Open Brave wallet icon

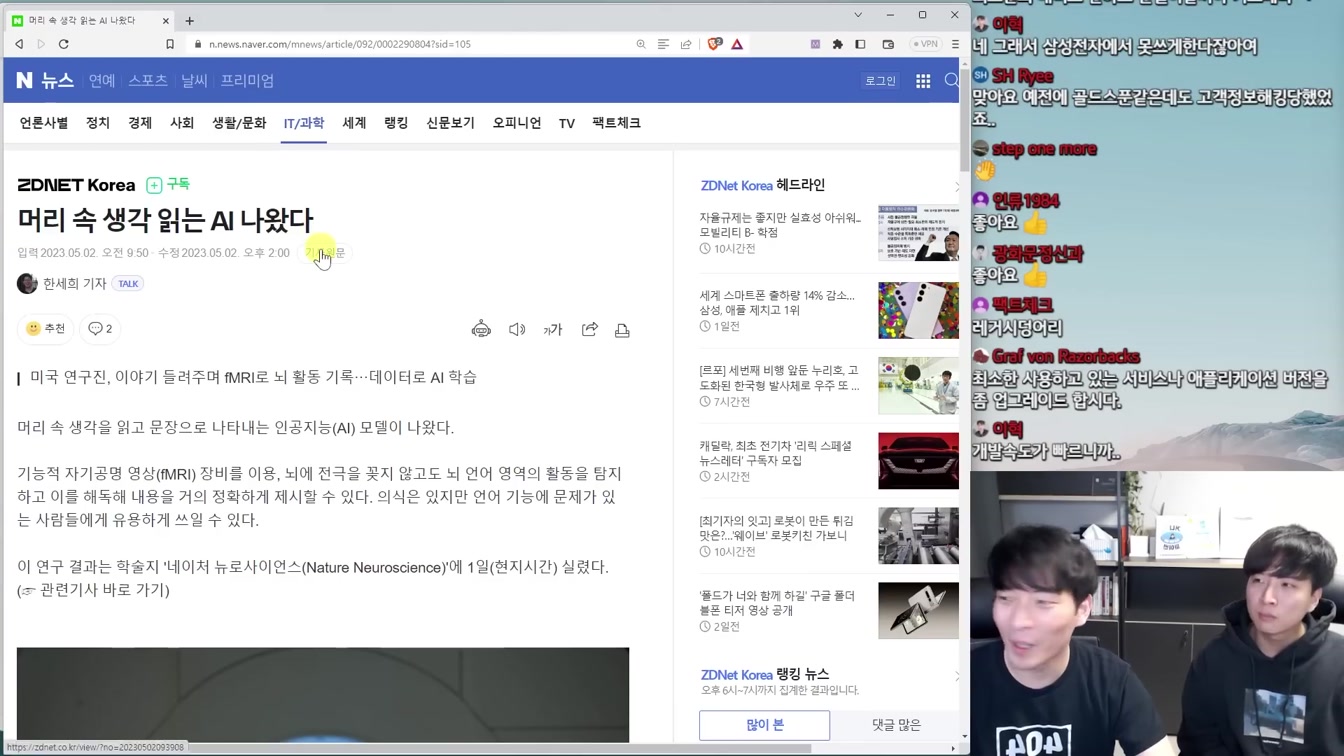click(x=888, y=44)
